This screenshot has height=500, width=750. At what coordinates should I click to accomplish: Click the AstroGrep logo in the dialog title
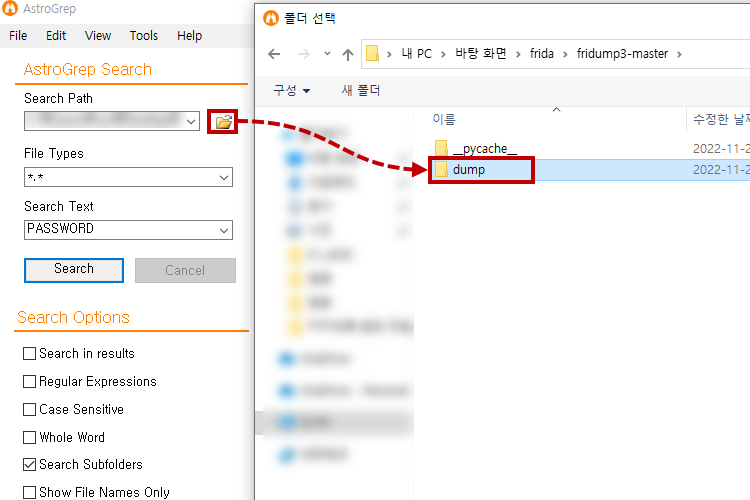(x=271, y=18)
